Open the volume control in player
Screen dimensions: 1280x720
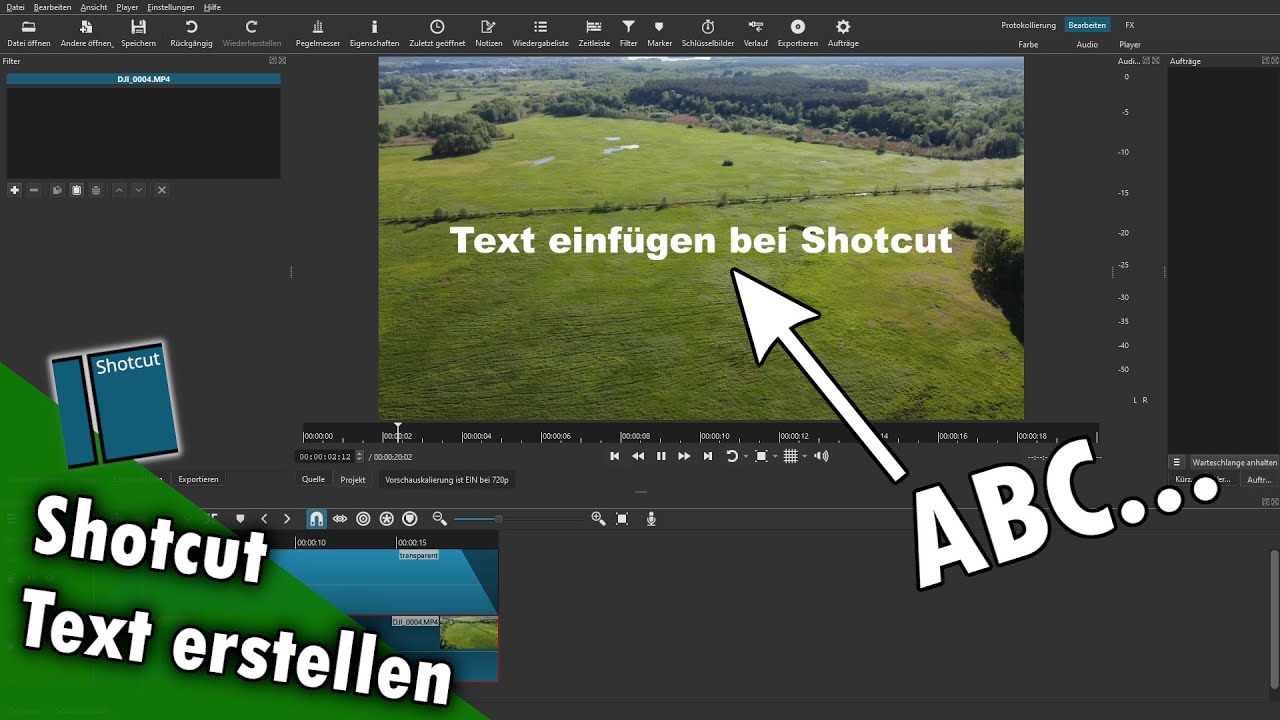821,456
